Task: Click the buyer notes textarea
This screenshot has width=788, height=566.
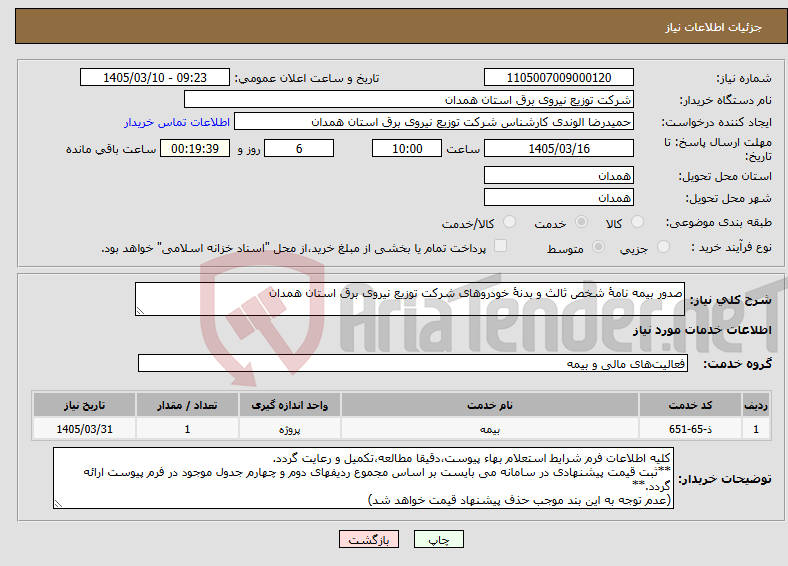Action: point(363,478)
